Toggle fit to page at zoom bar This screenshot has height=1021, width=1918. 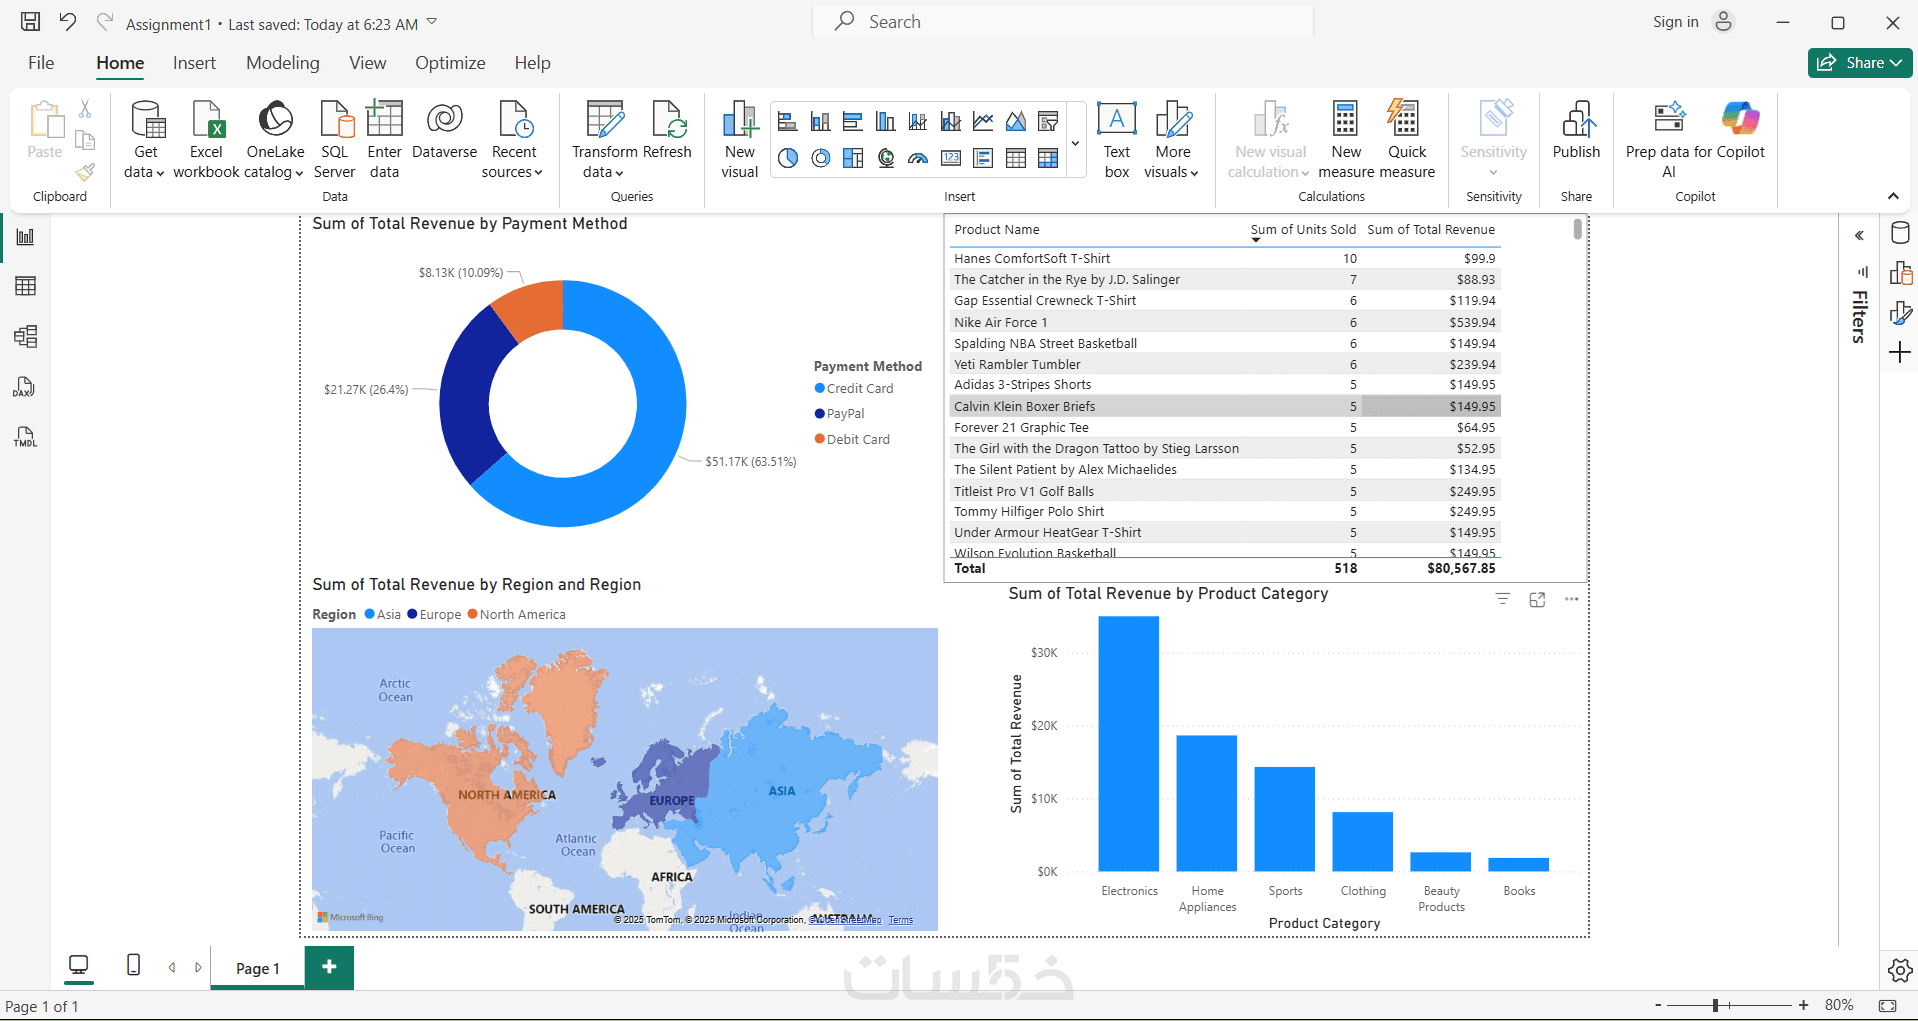click(x=1887, y=1005)
